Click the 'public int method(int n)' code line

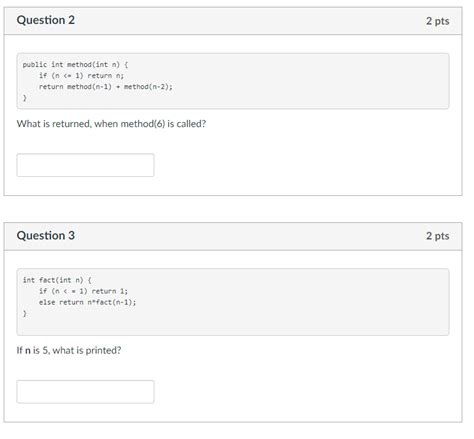point(75,65)
